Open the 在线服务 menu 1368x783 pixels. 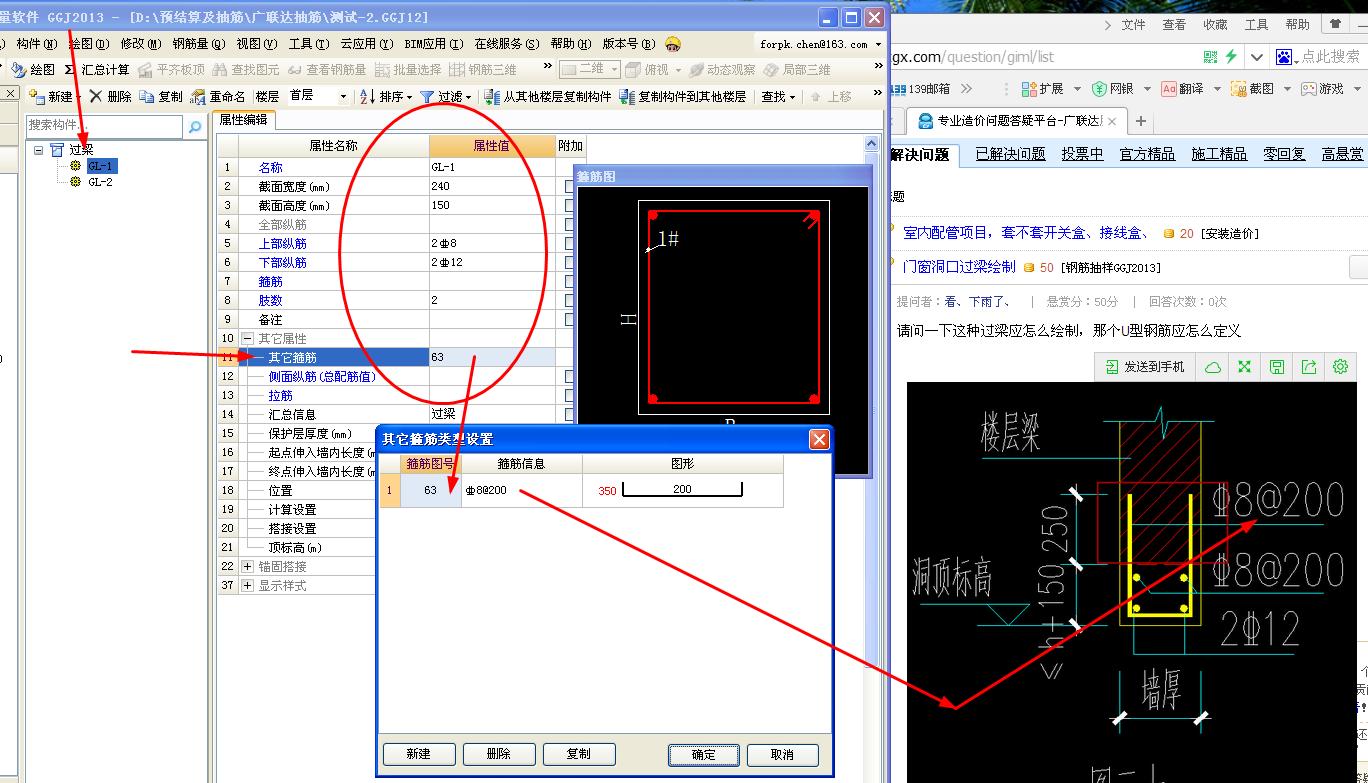[506, 44]
